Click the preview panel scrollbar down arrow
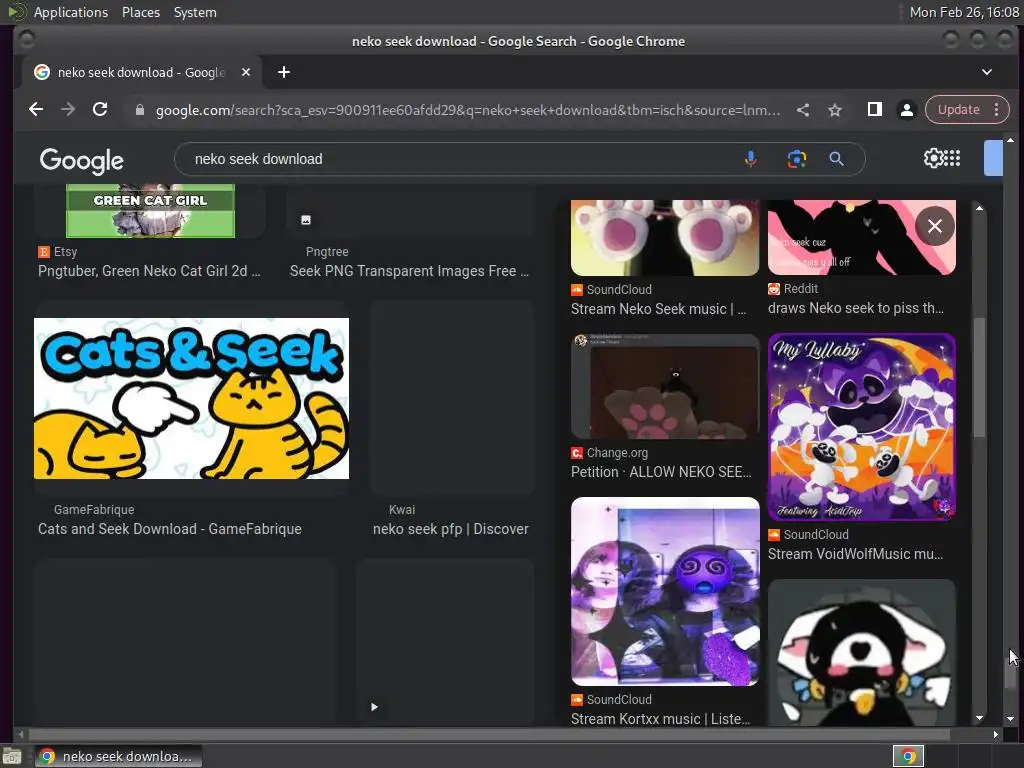Viewport: 1024px width, 768px height. click(x=979, y=718)
